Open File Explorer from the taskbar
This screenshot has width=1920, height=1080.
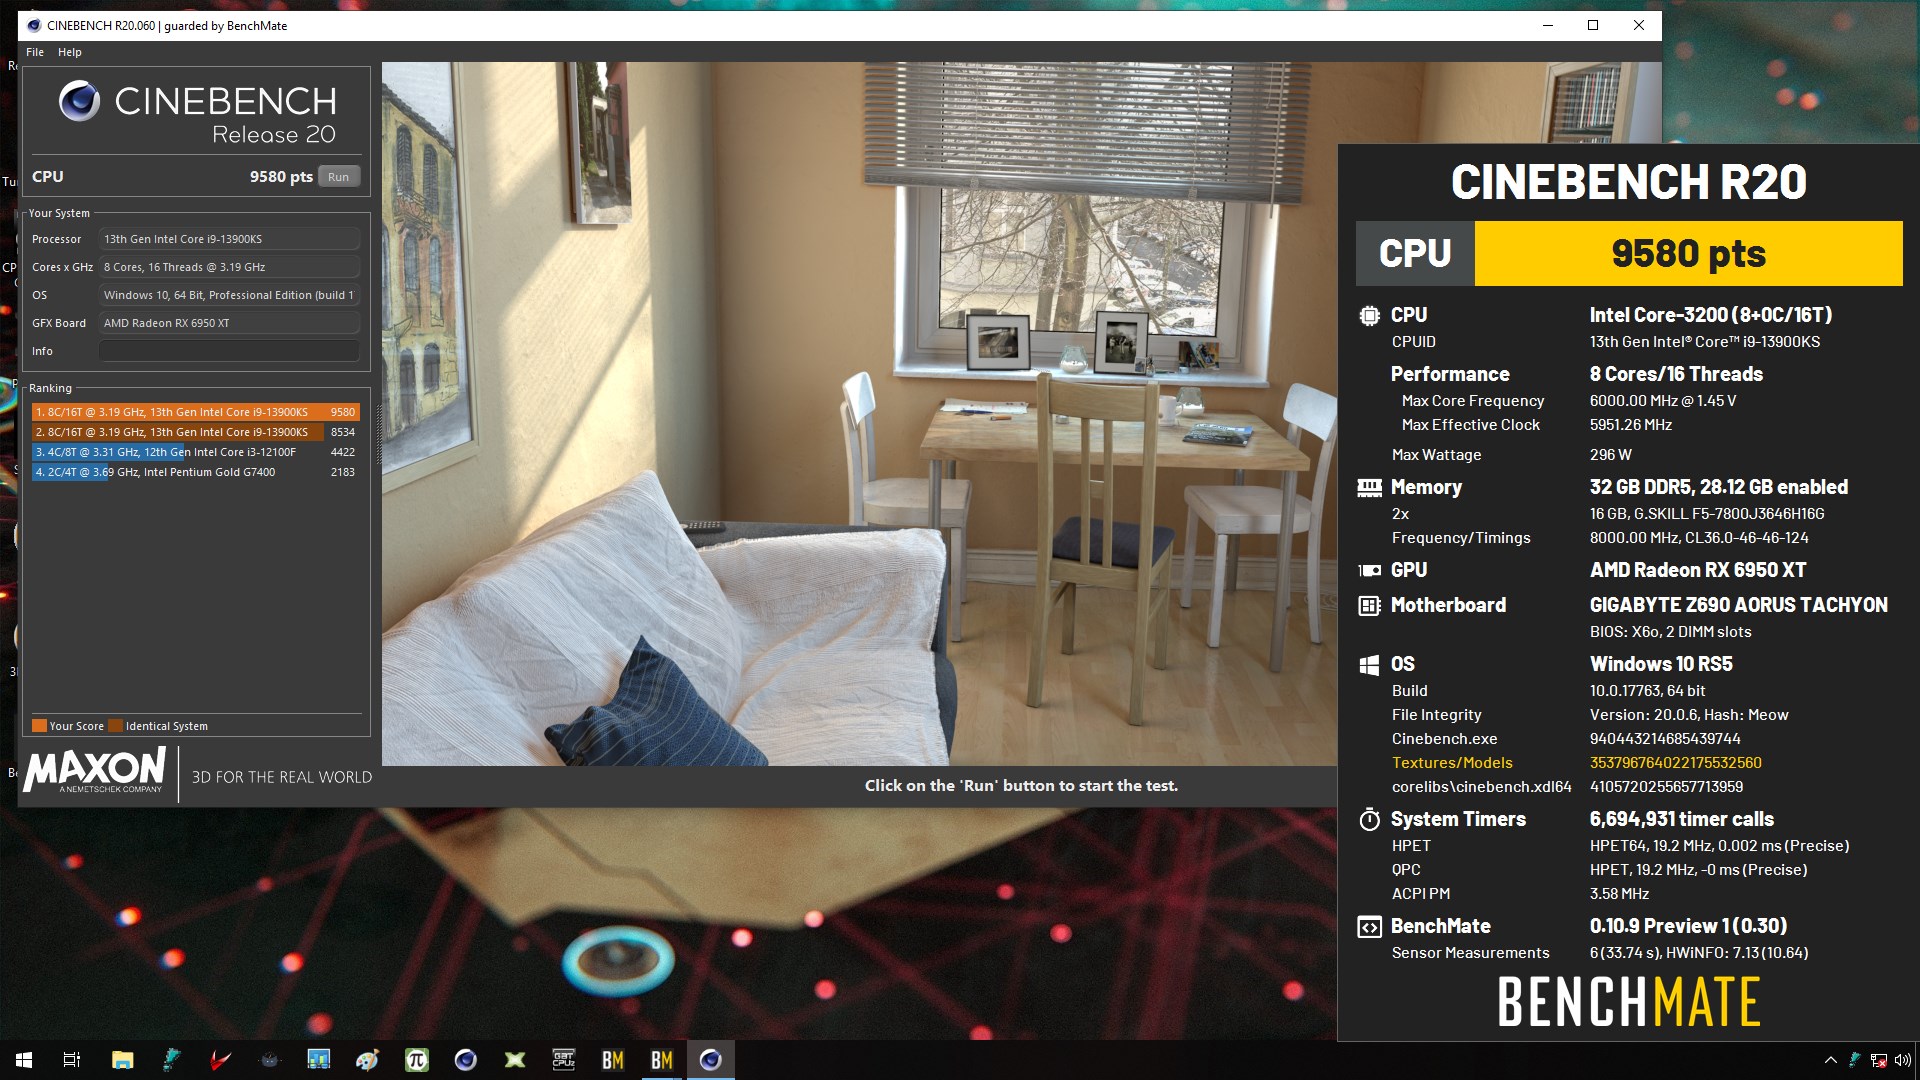tap(122, 1060)
